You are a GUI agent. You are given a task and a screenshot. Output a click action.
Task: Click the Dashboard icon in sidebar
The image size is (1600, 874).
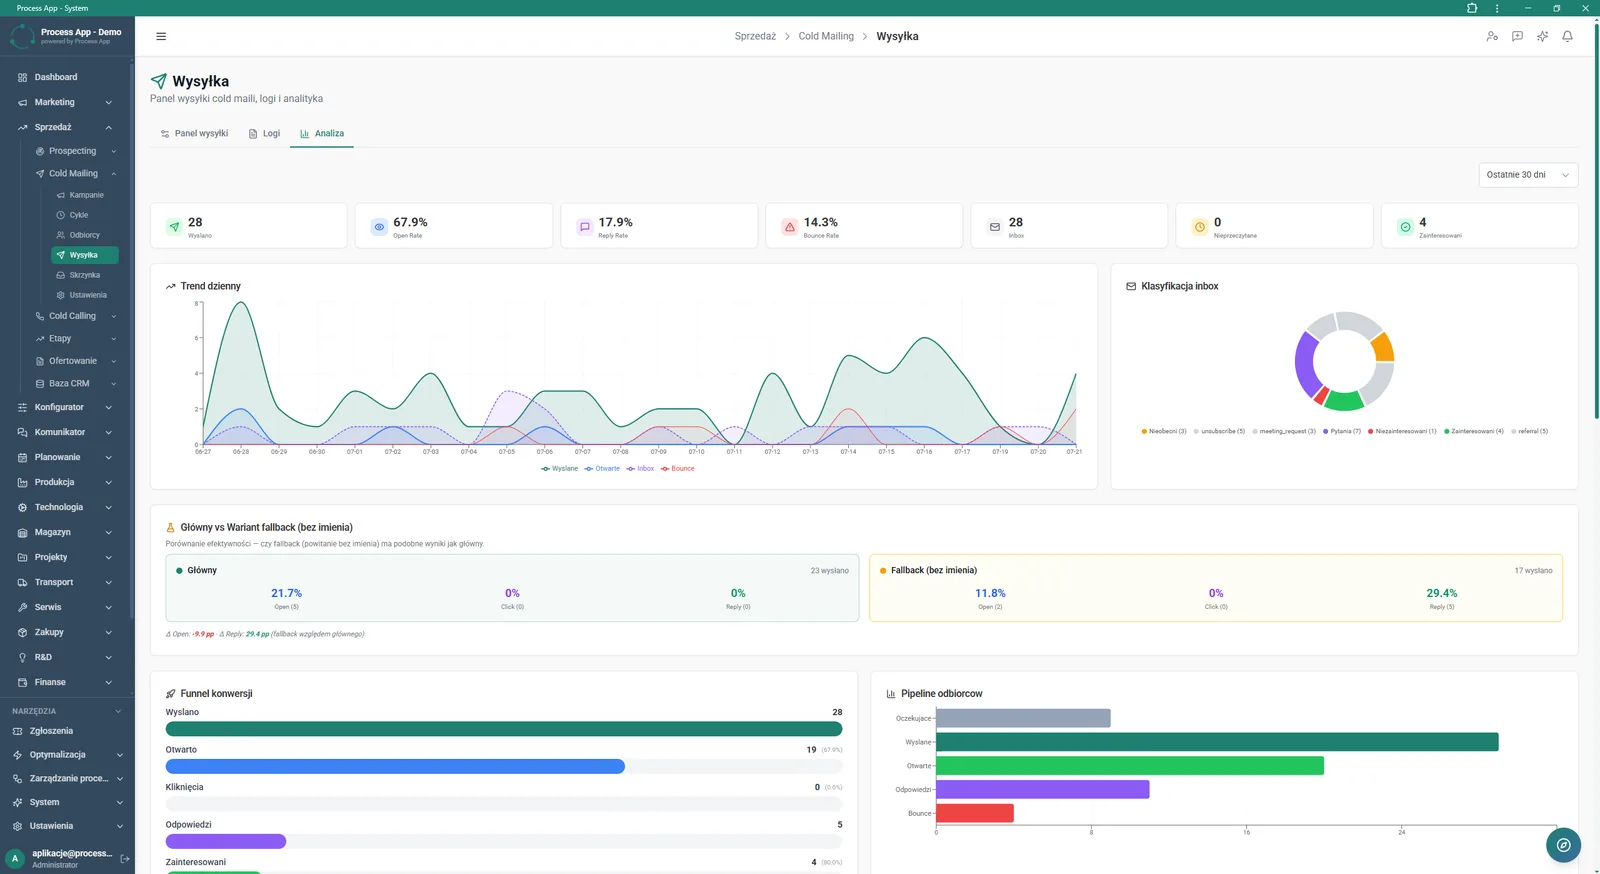point(22,77)
